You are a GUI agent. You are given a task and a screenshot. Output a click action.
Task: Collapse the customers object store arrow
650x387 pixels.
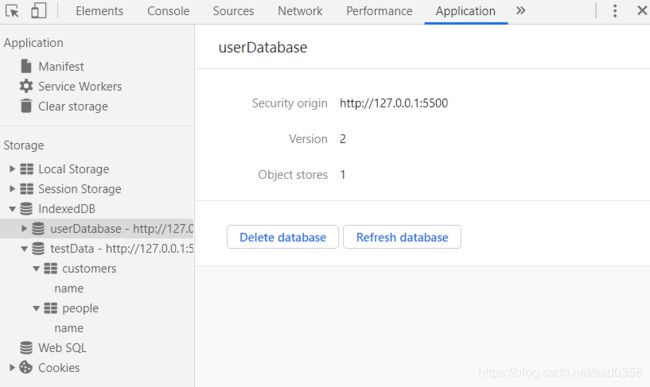(x=36, y=268)
